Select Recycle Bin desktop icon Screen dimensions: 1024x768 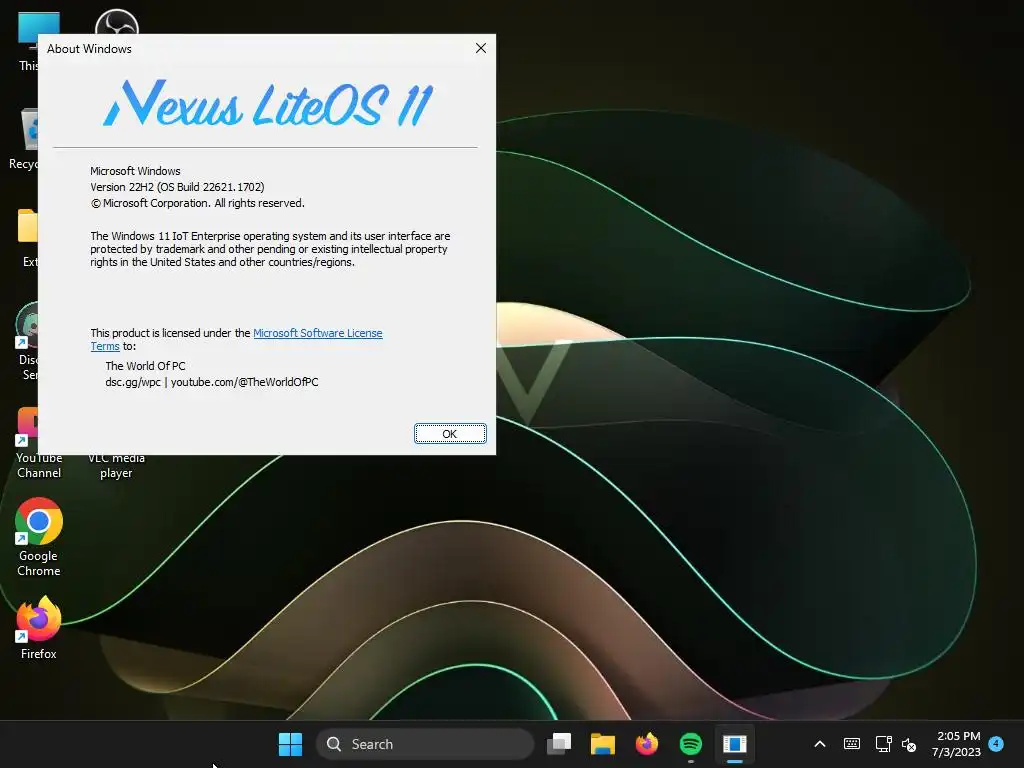click(25, 140)
